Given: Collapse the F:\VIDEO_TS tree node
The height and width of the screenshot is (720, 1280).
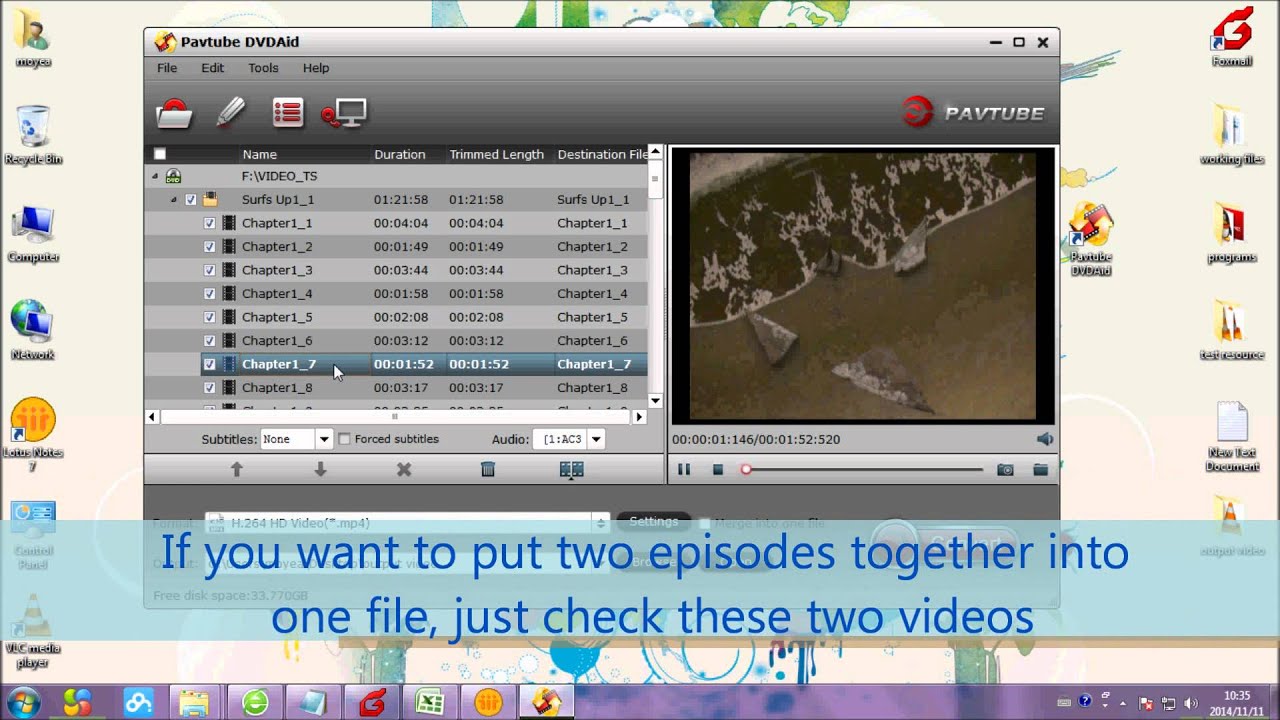Looking at the screenshot, I should (155, 176).
